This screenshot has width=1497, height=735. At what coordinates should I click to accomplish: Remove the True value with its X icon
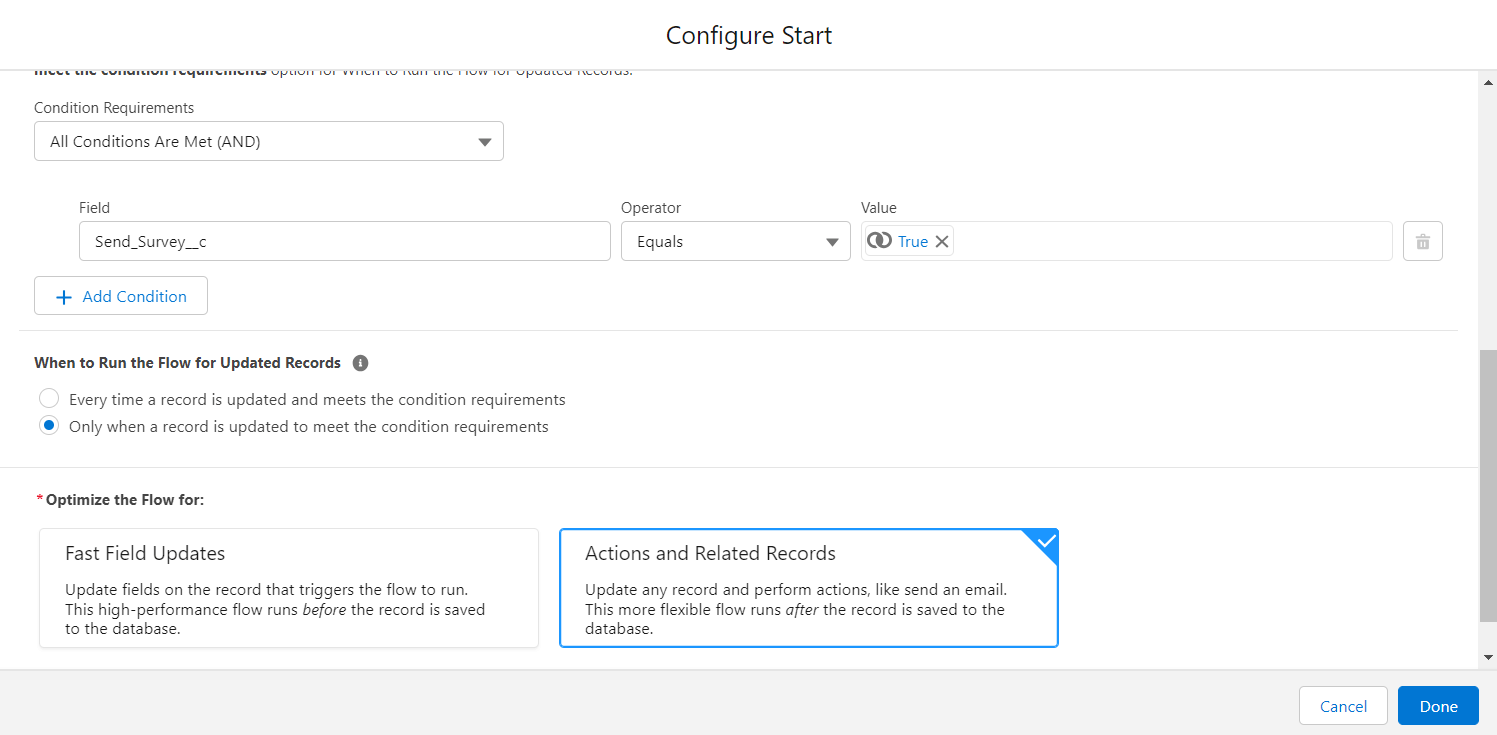940,240
